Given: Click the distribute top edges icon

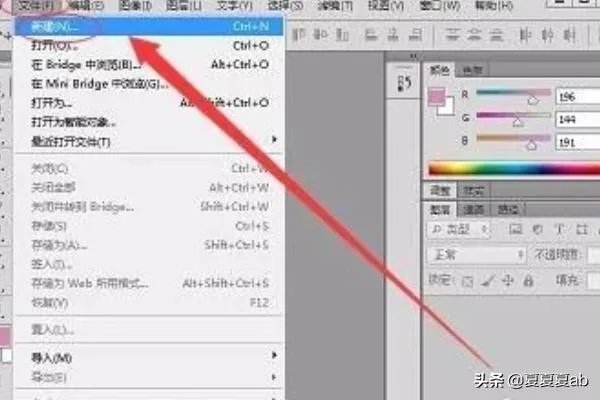Looking at the screenshot, I should (453, 35).
